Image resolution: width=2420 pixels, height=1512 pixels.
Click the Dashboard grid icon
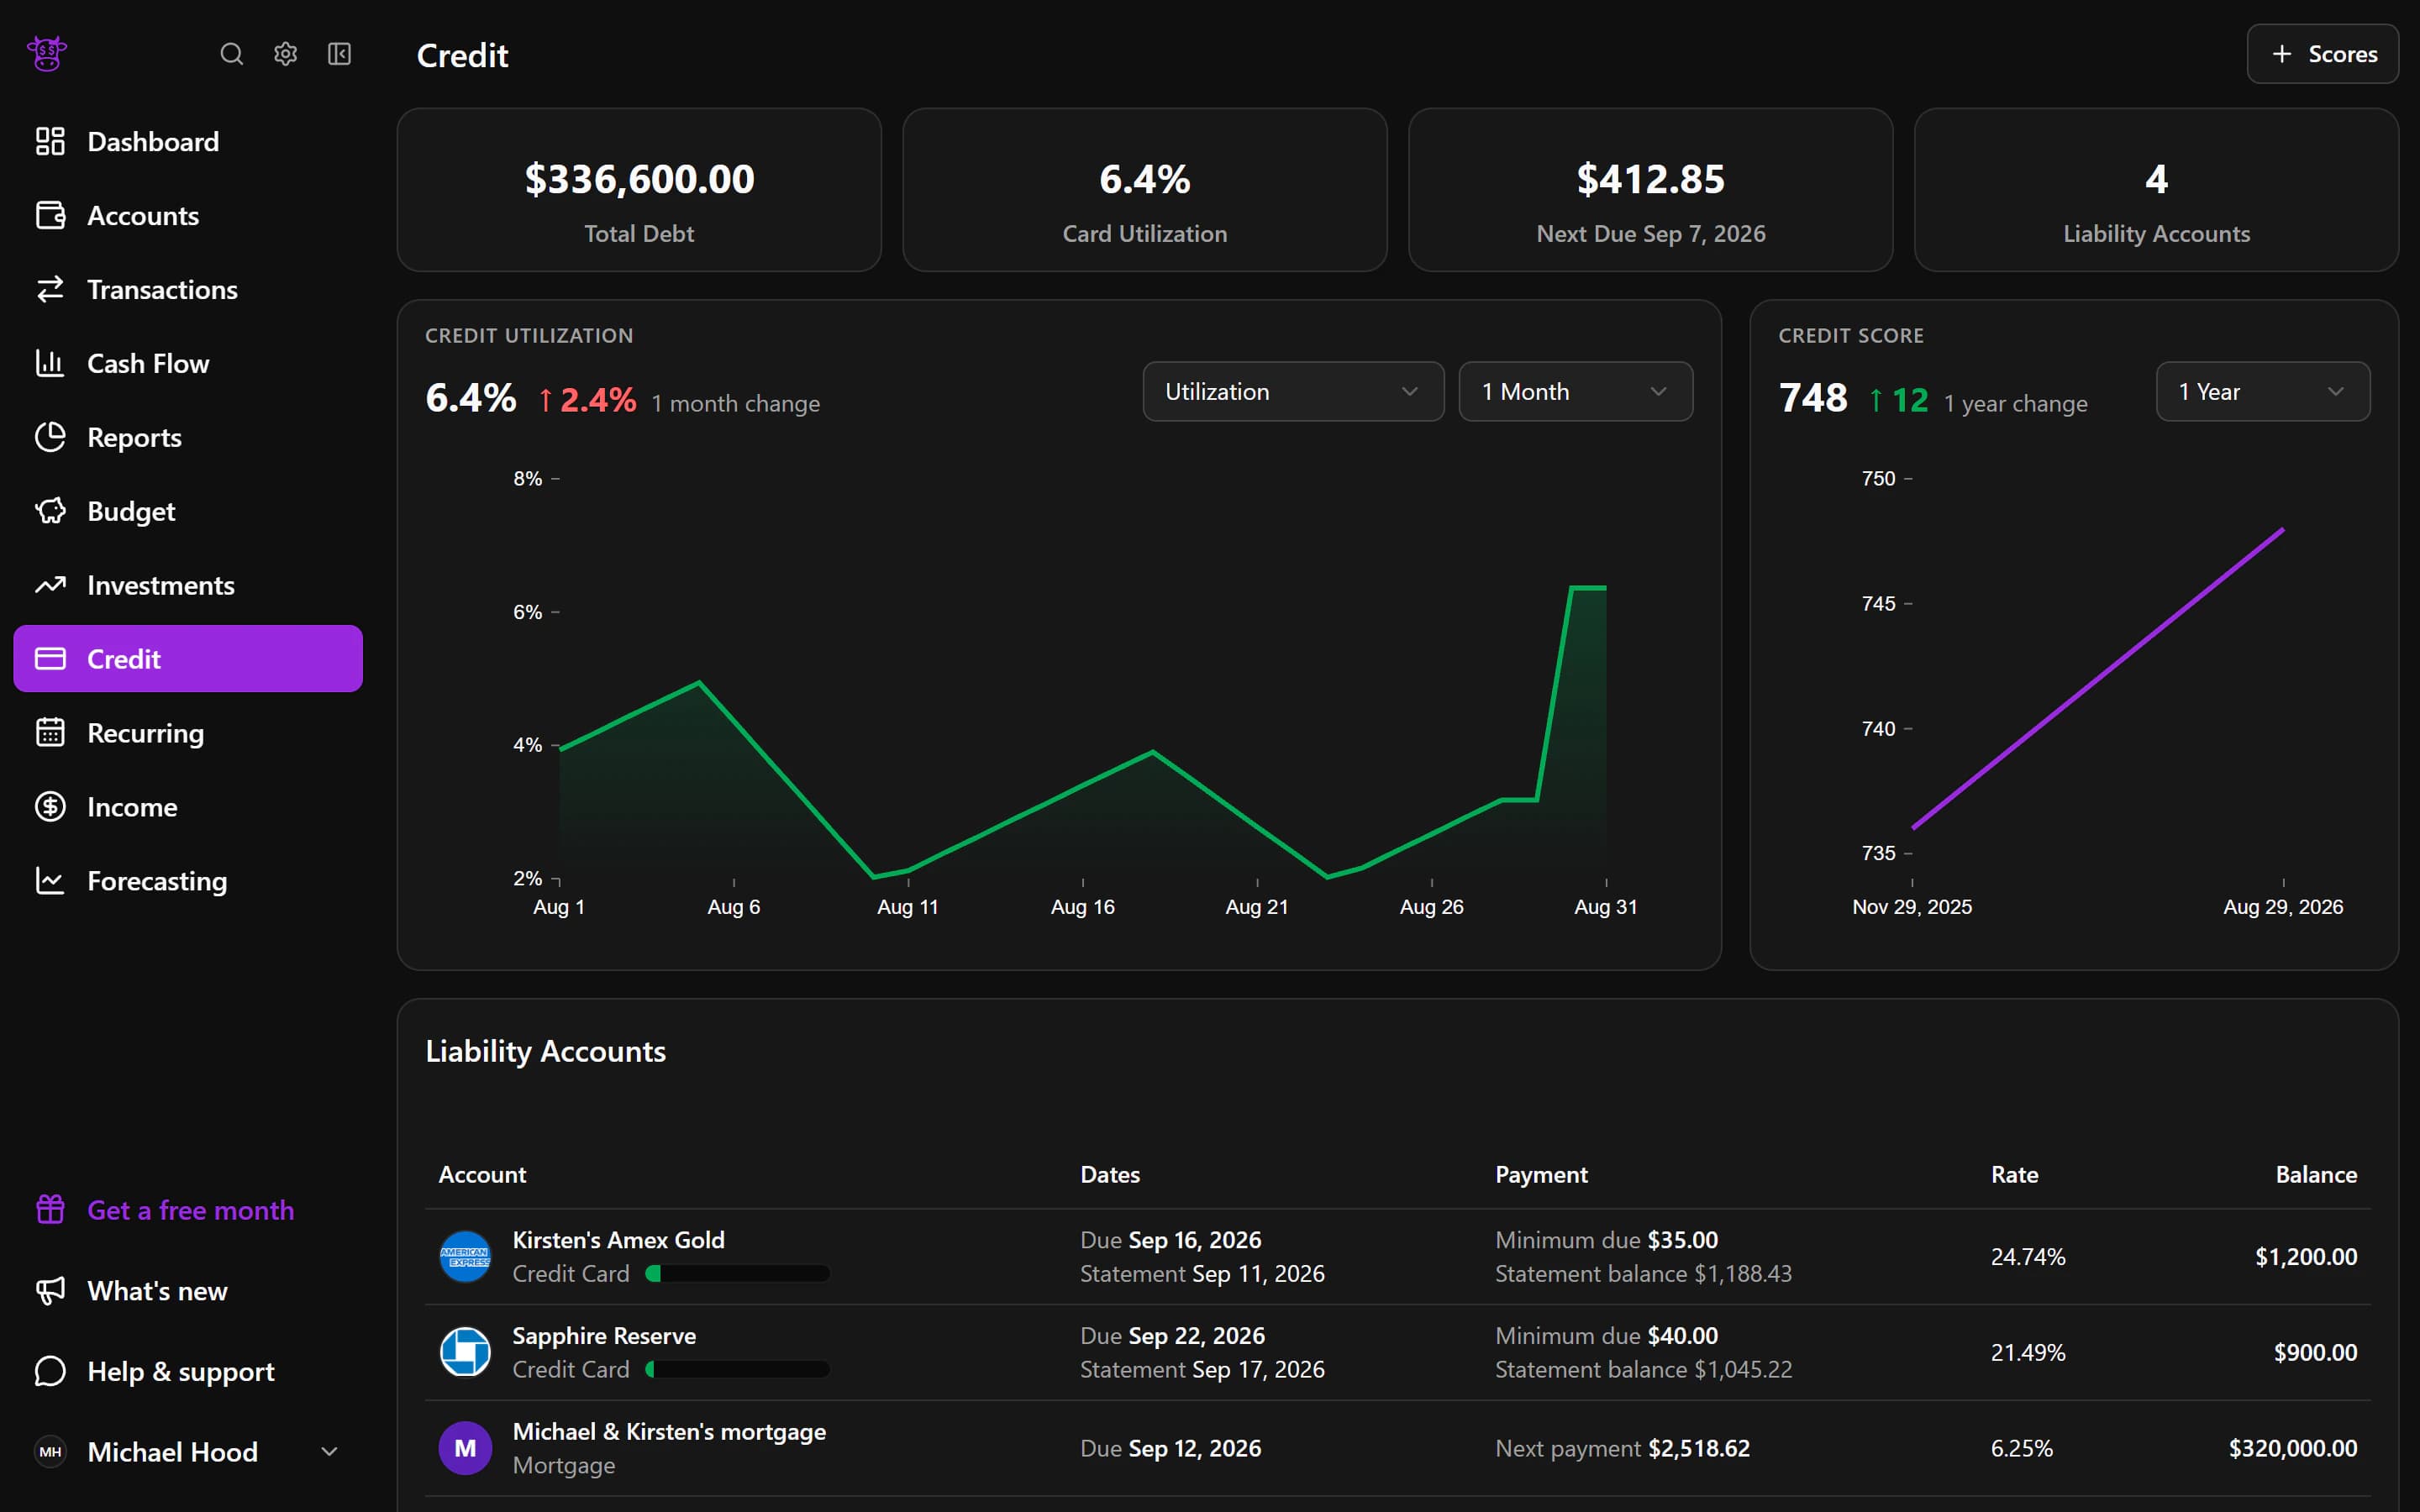pyautogui.click(x=50, y=141)
